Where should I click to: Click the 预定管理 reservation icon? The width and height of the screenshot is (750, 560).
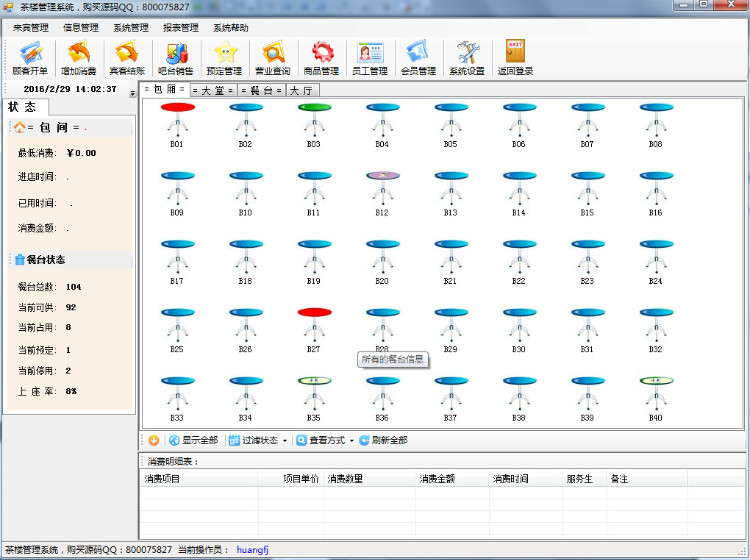coord(223,58)
